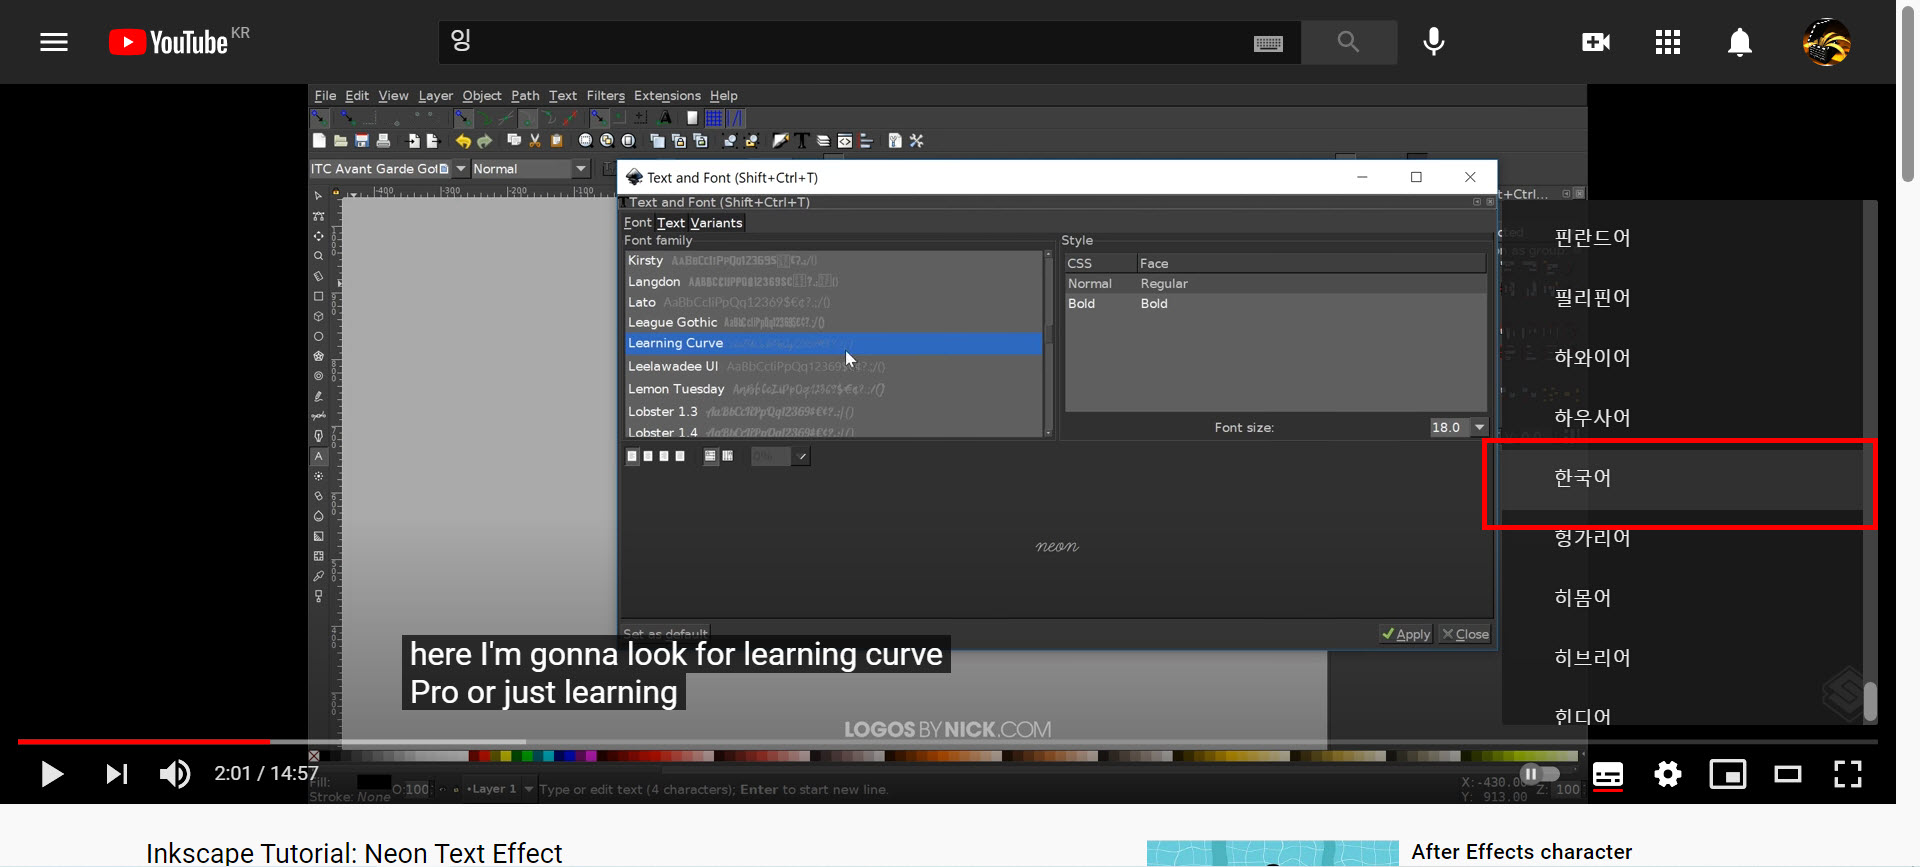The image size is (1920, 867).
Task: Select the Zoom tool in Inkscape toolbox
Action: 319,256
